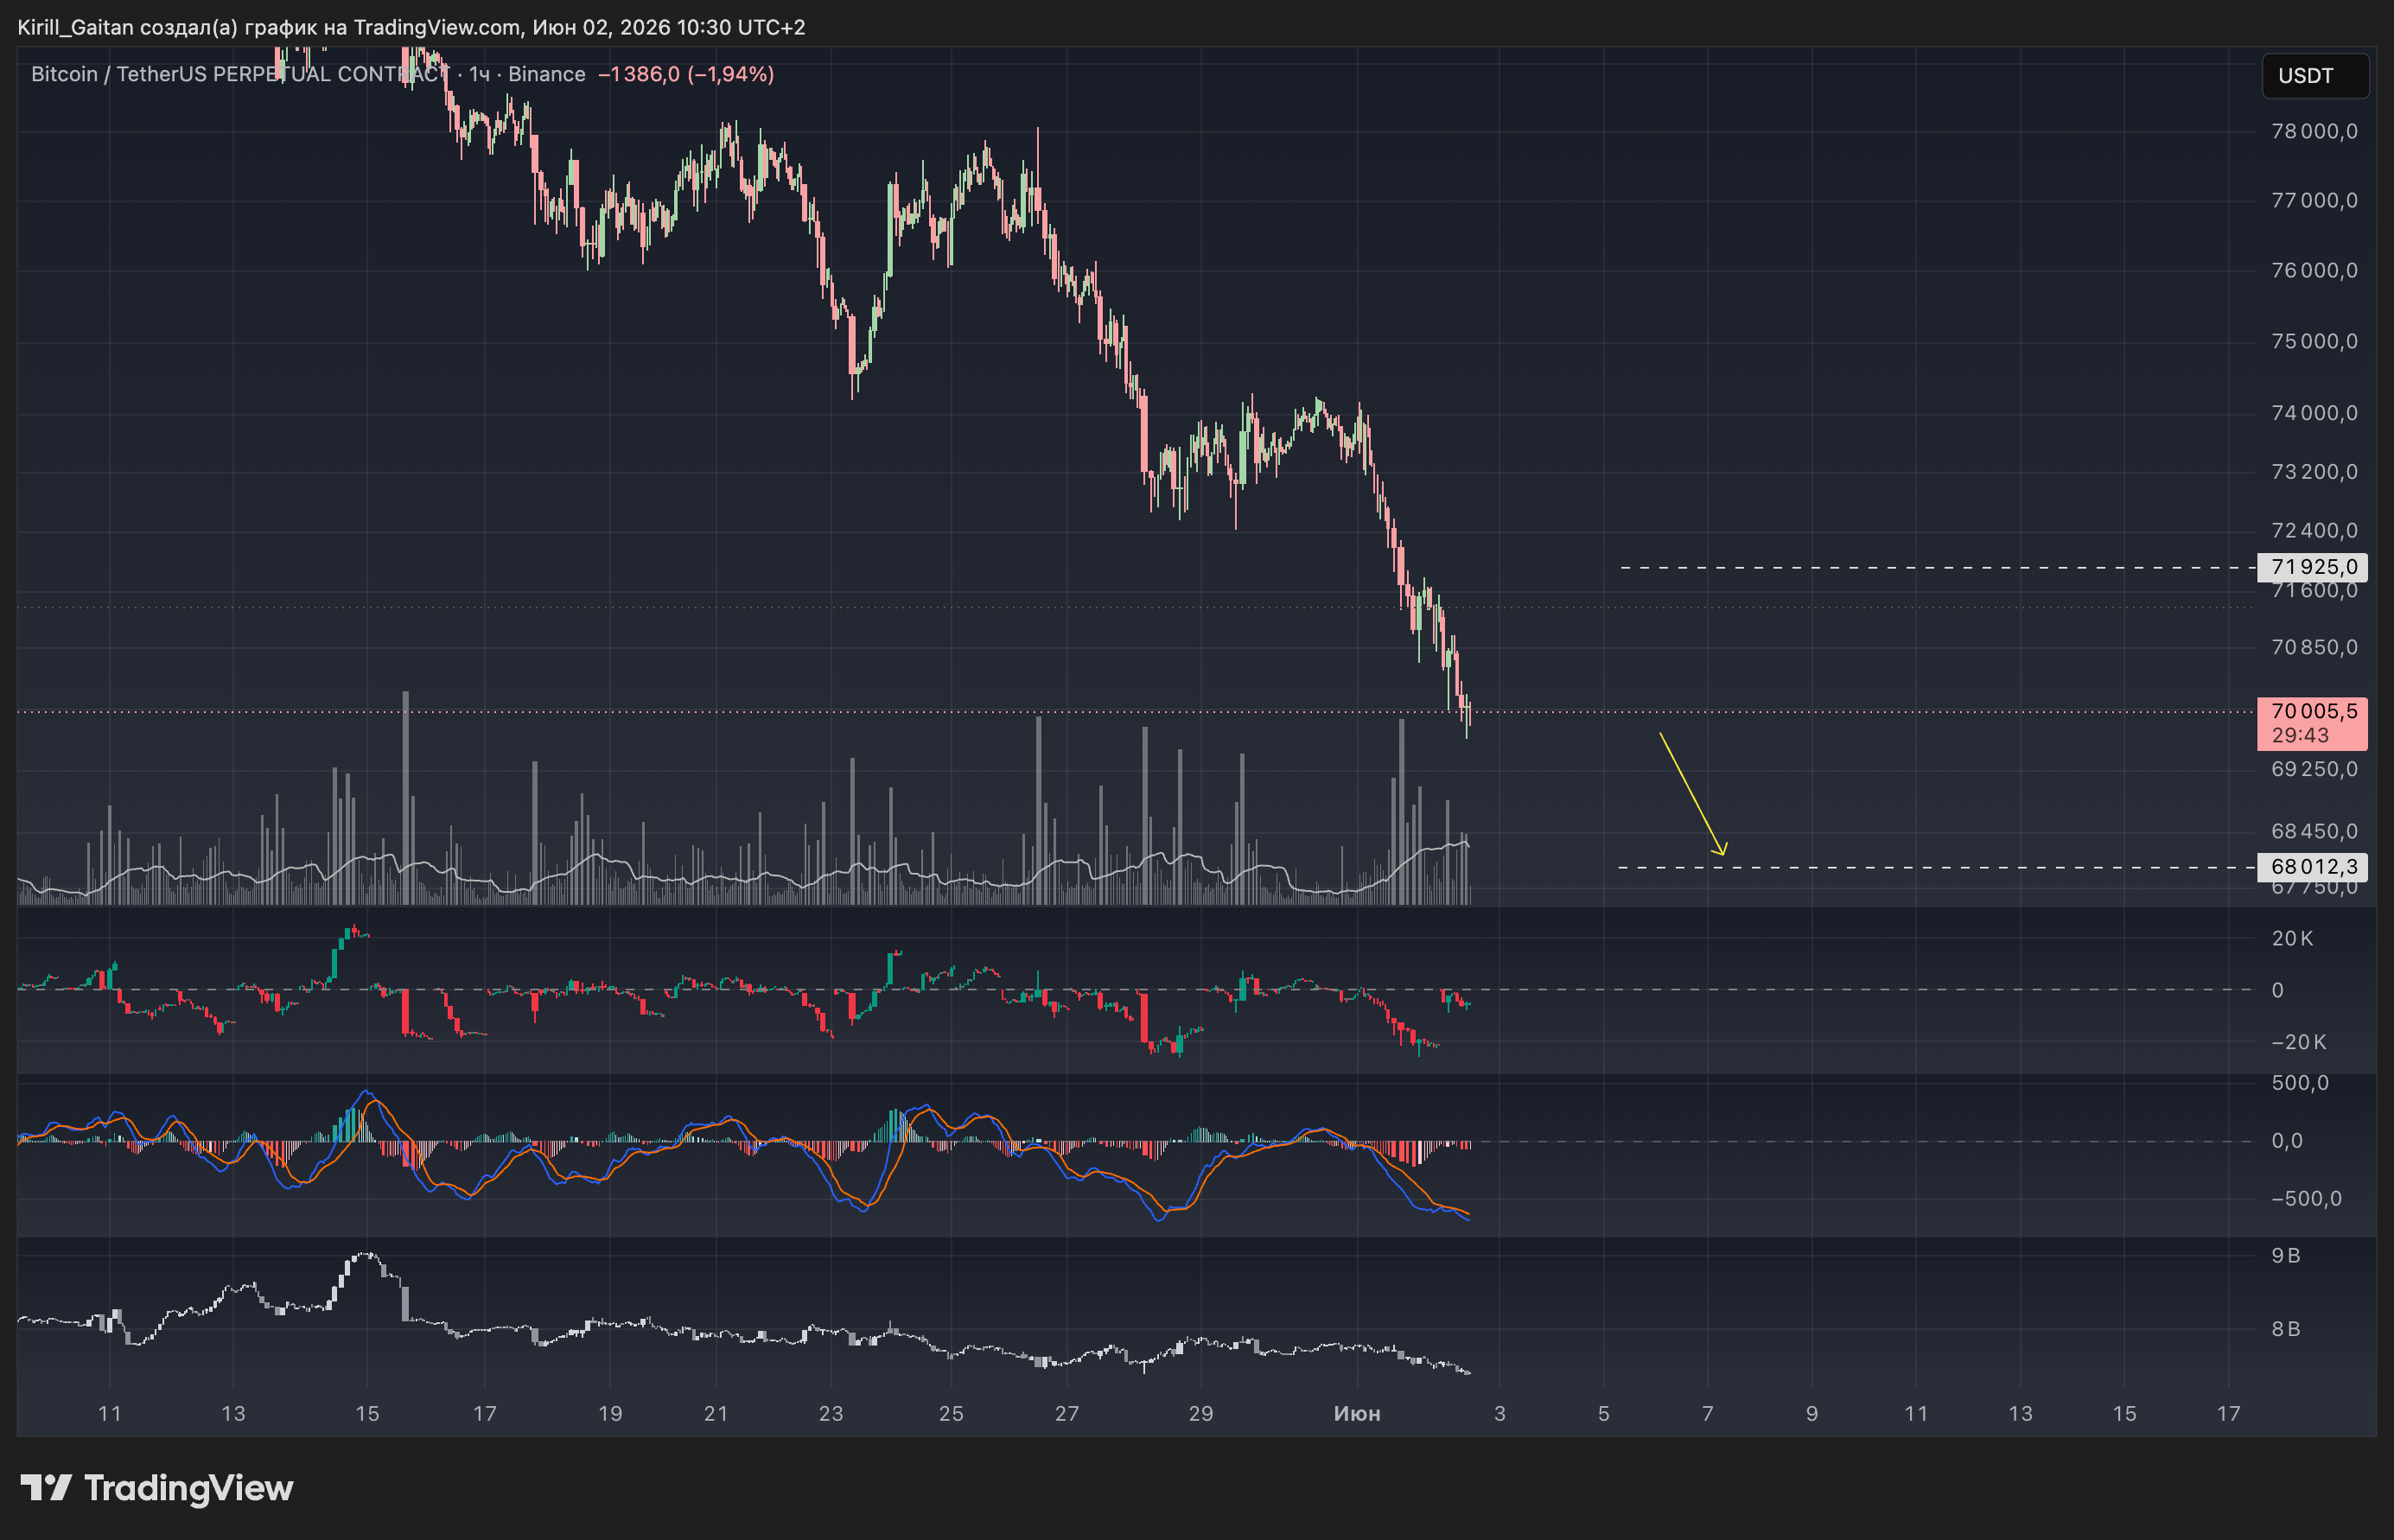Click the 76 000,0 price axis label
2394x1540 pixels.
2314,271
